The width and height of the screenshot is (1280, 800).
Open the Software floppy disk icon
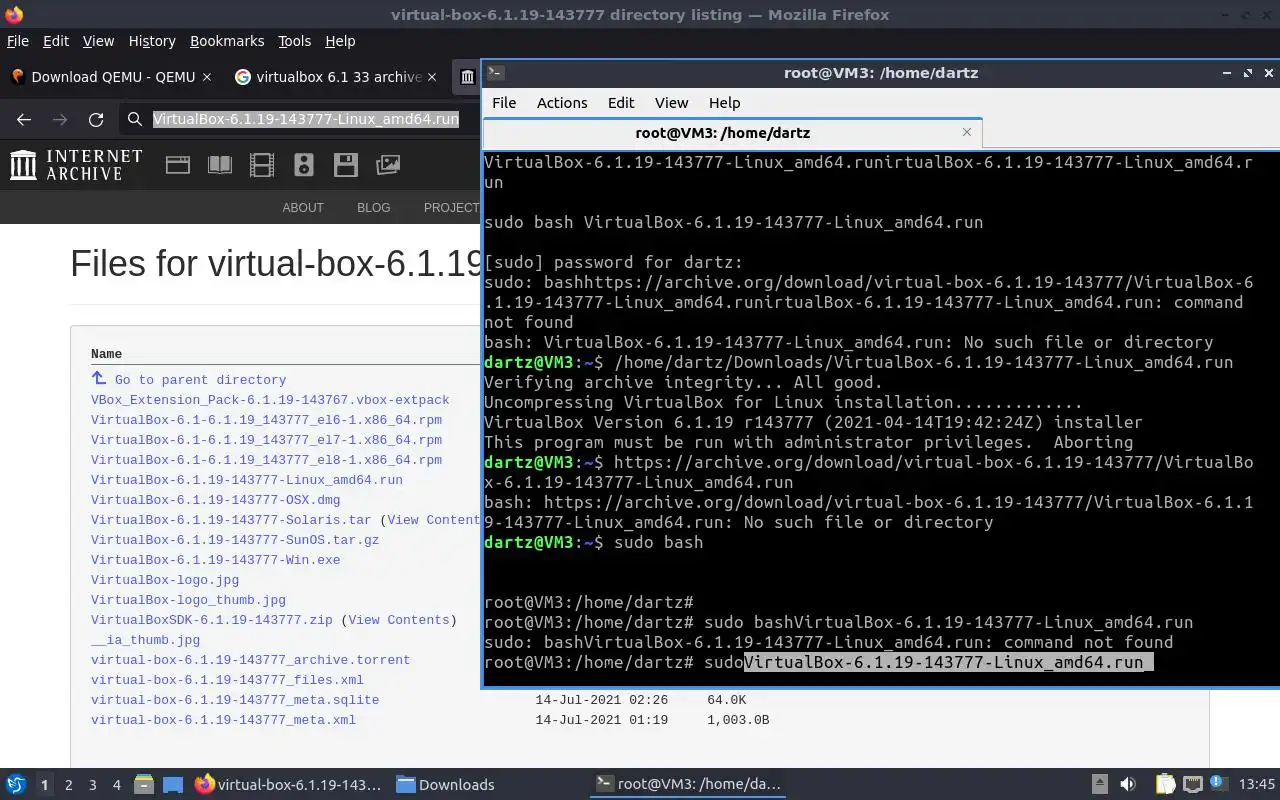(x=346, y=165)
